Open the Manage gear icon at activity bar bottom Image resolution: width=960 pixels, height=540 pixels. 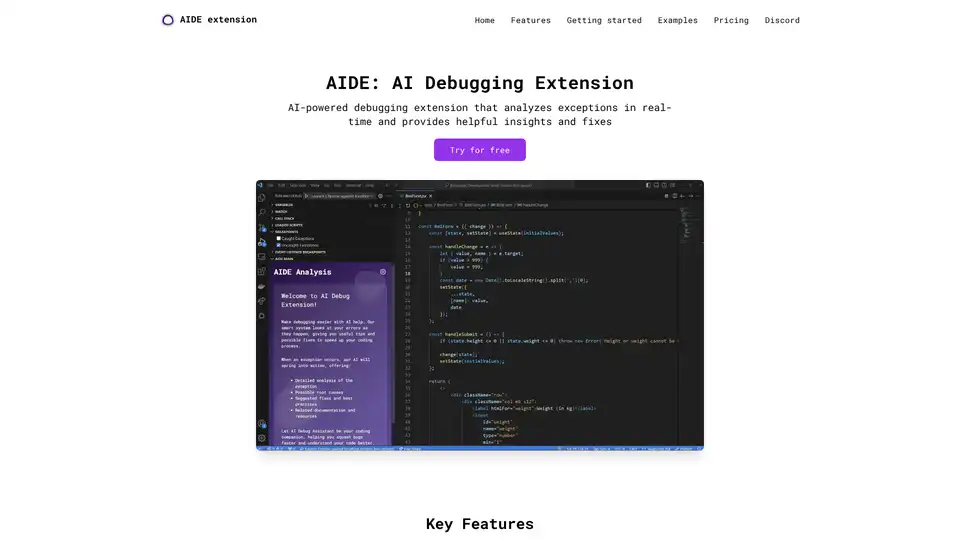(262, 438)
